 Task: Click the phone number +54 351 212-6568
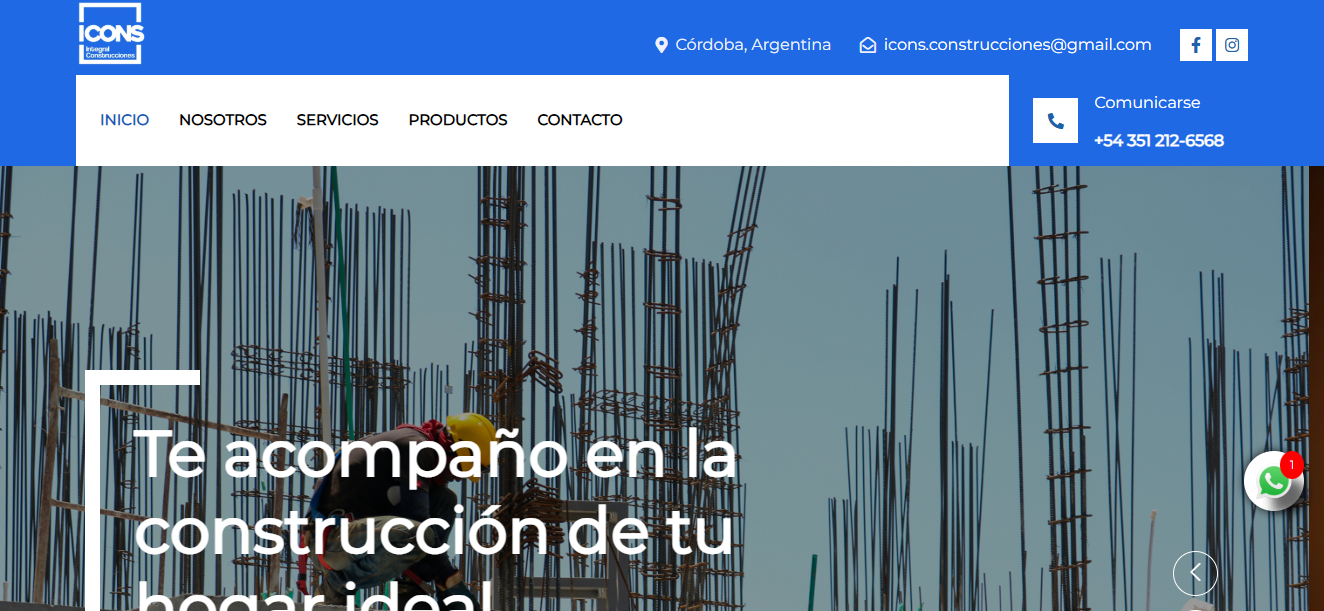click(x=1159, y=141)
